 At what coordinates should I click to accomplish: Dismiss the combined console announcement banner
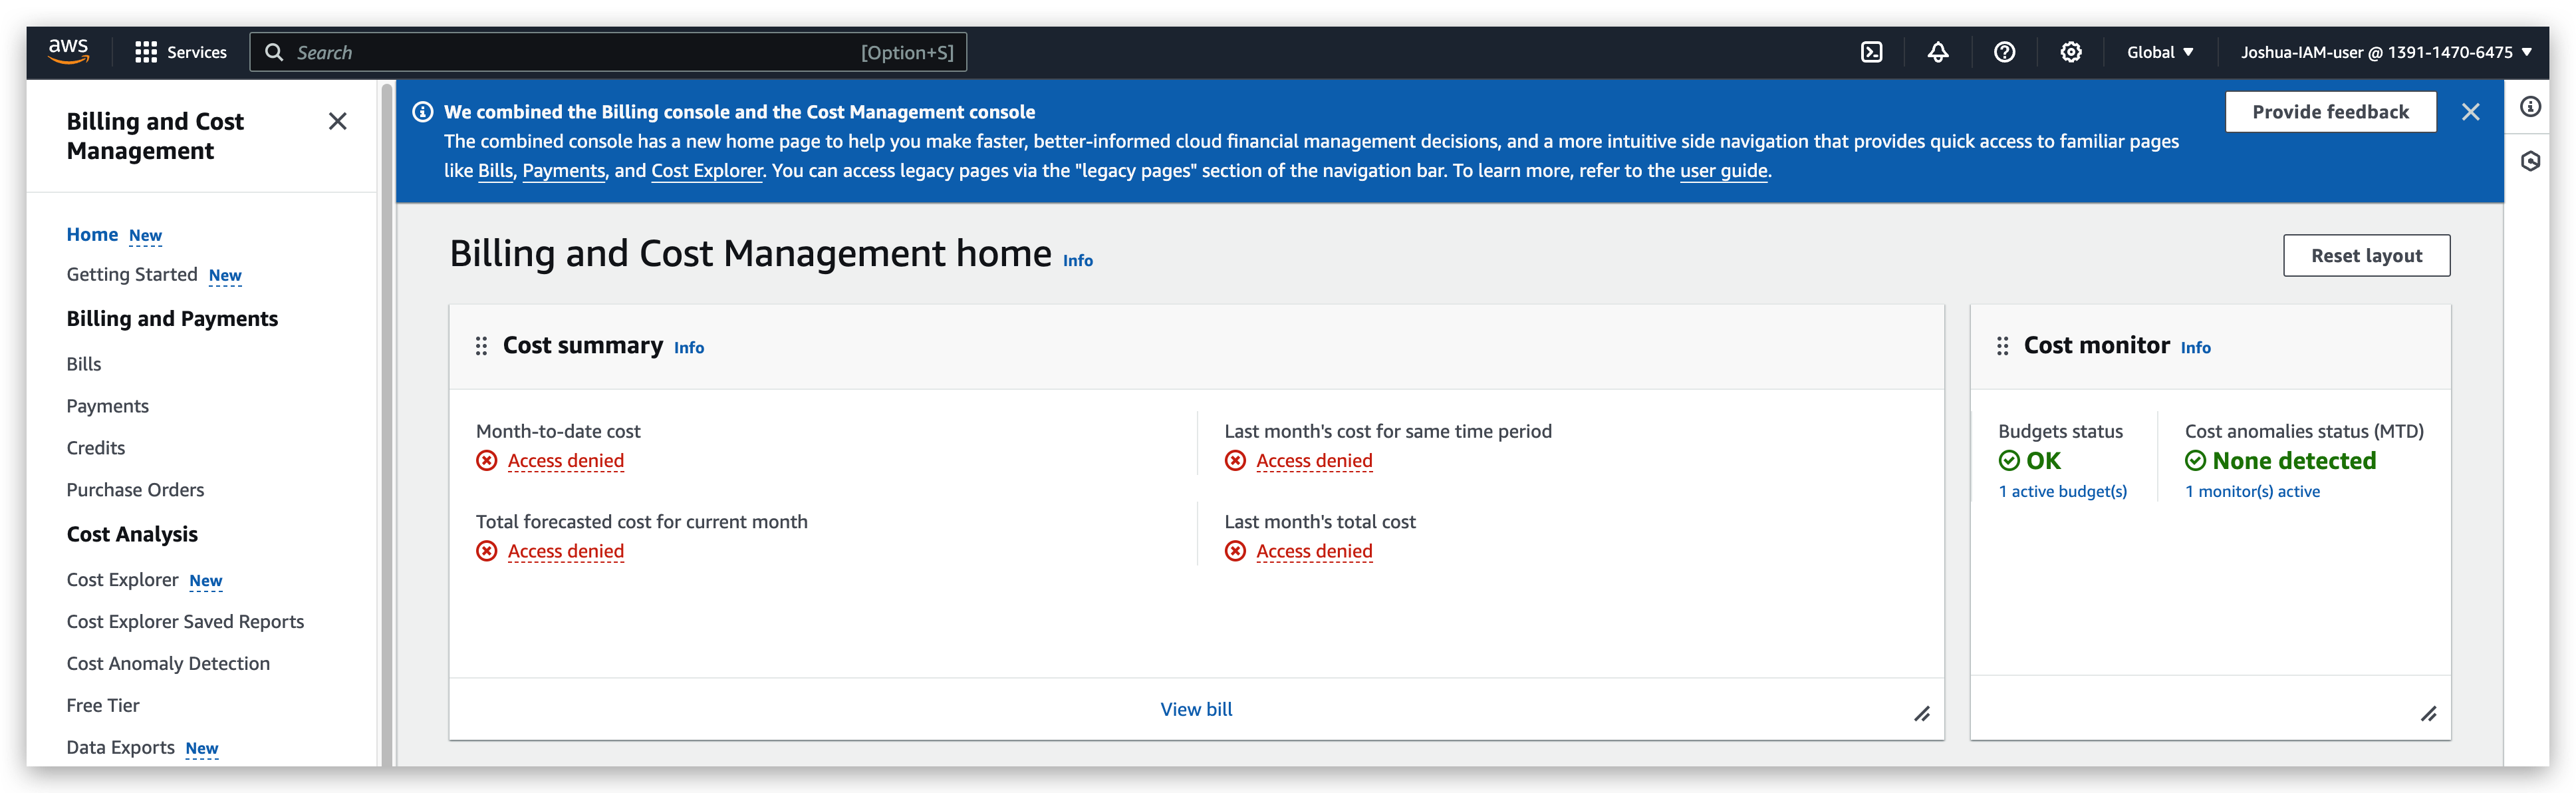click(x=2471, y=111)
